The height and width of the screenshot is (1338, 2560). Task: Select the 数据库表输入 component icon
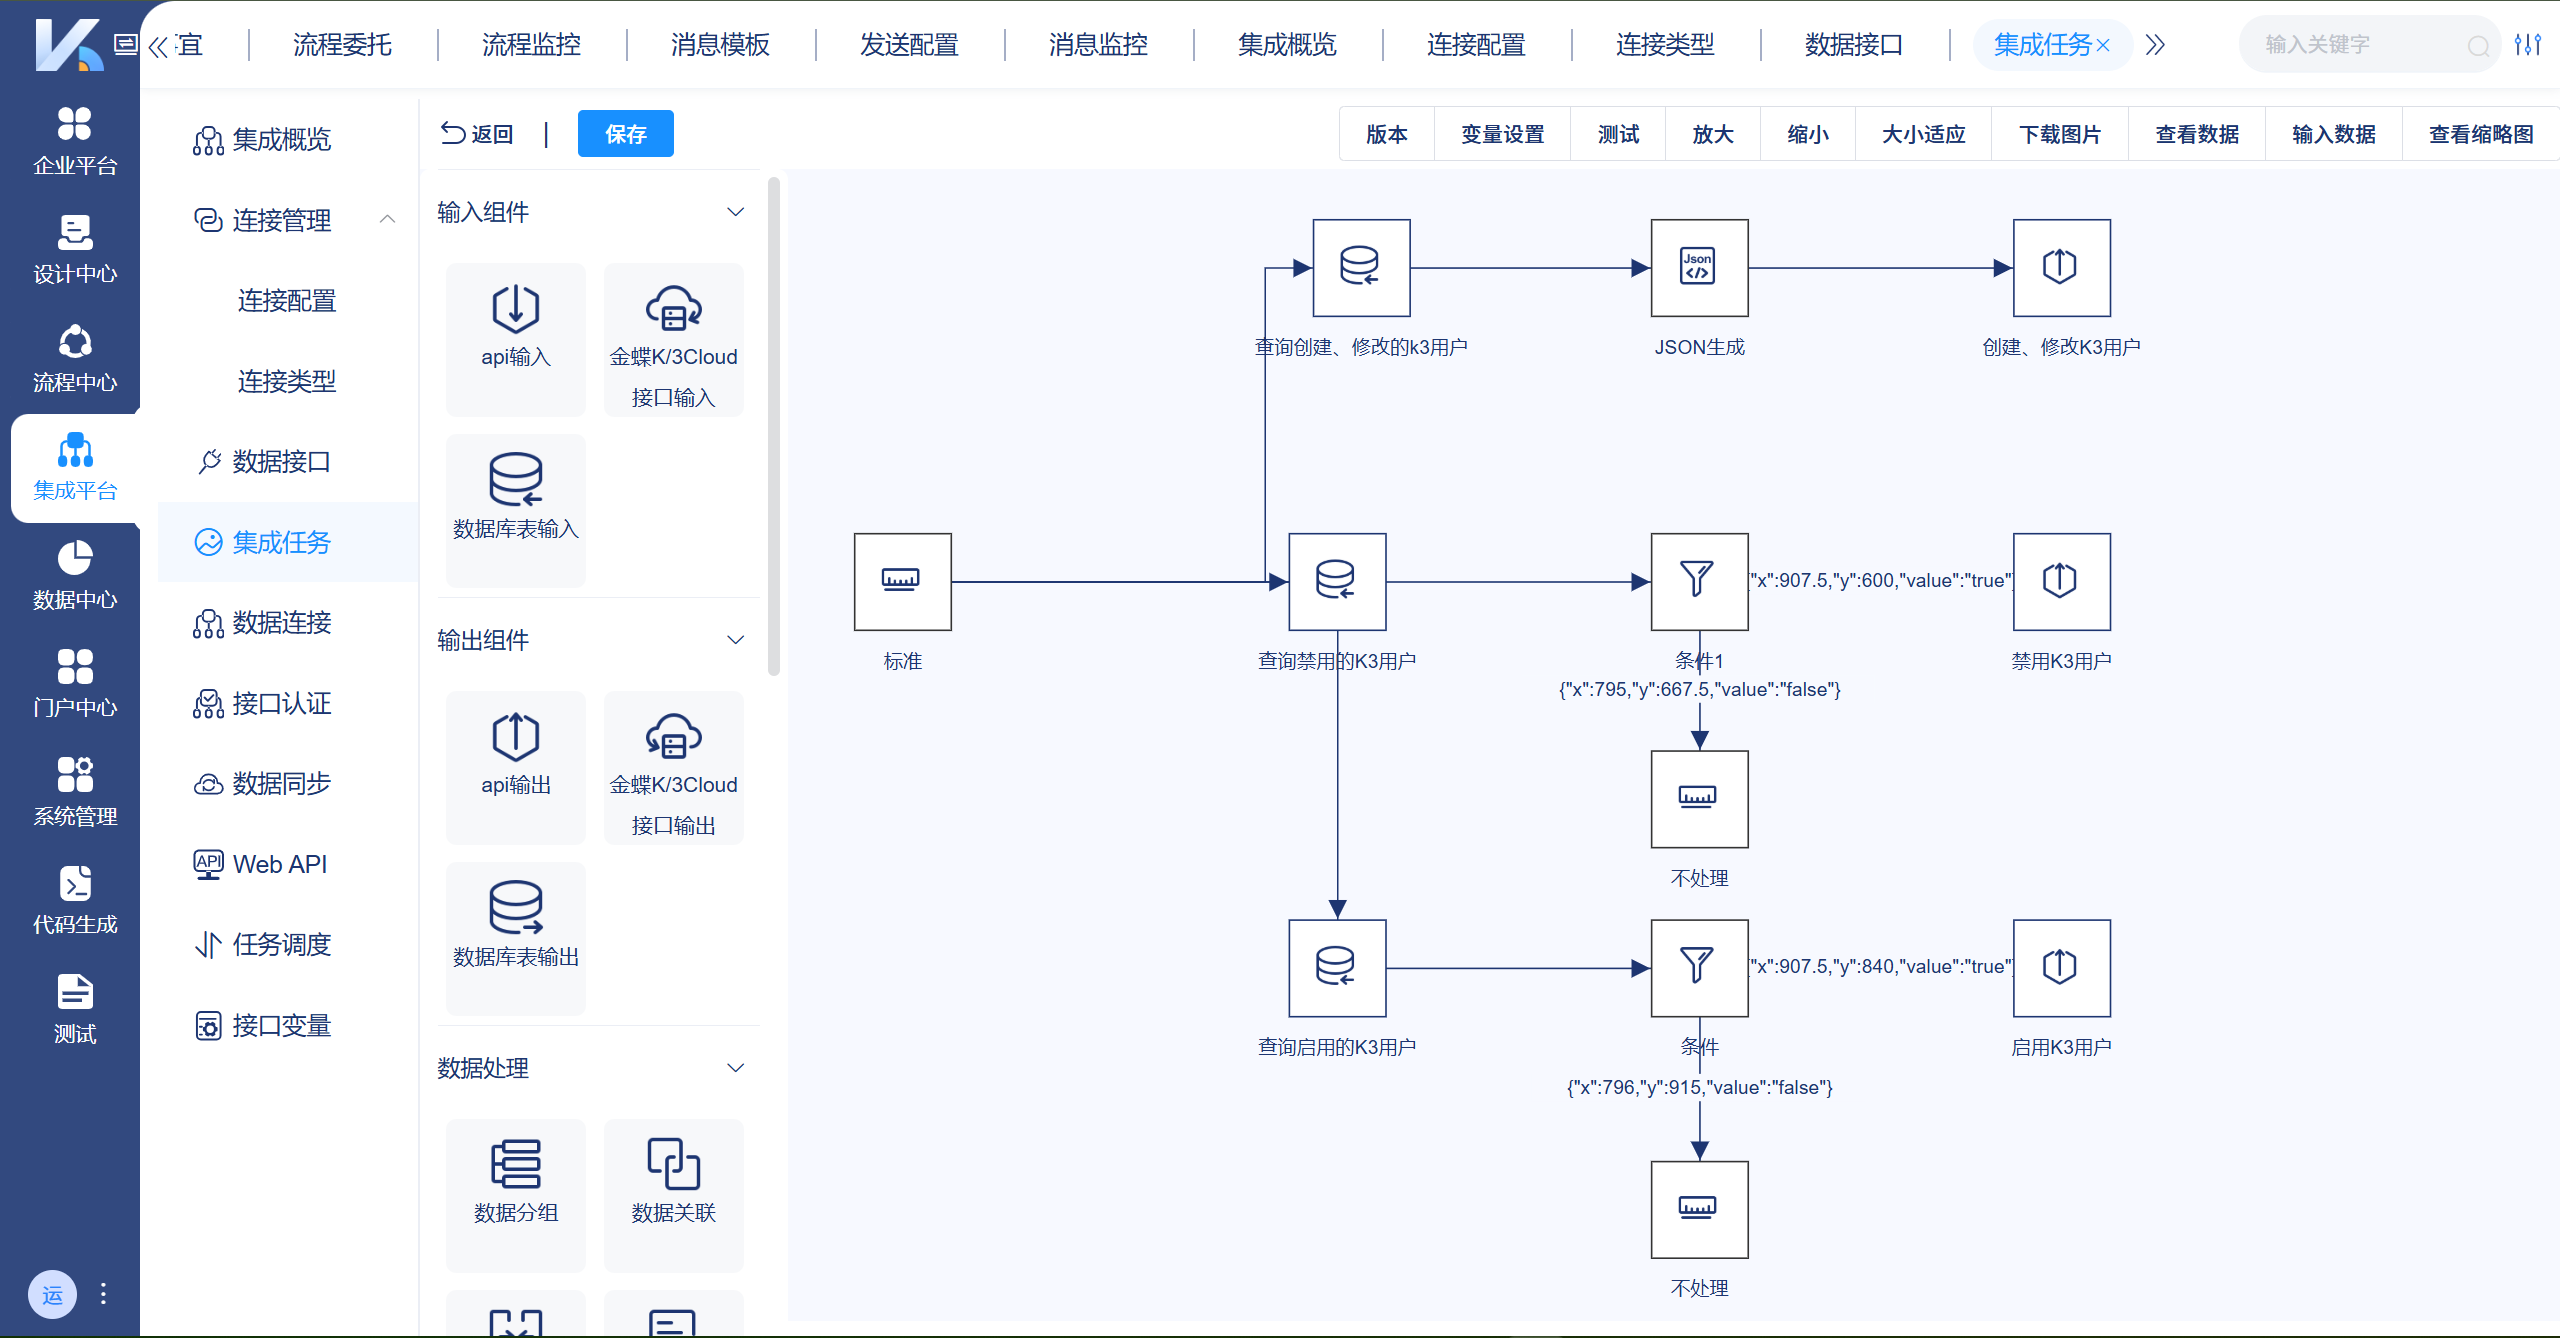point(515,480)
